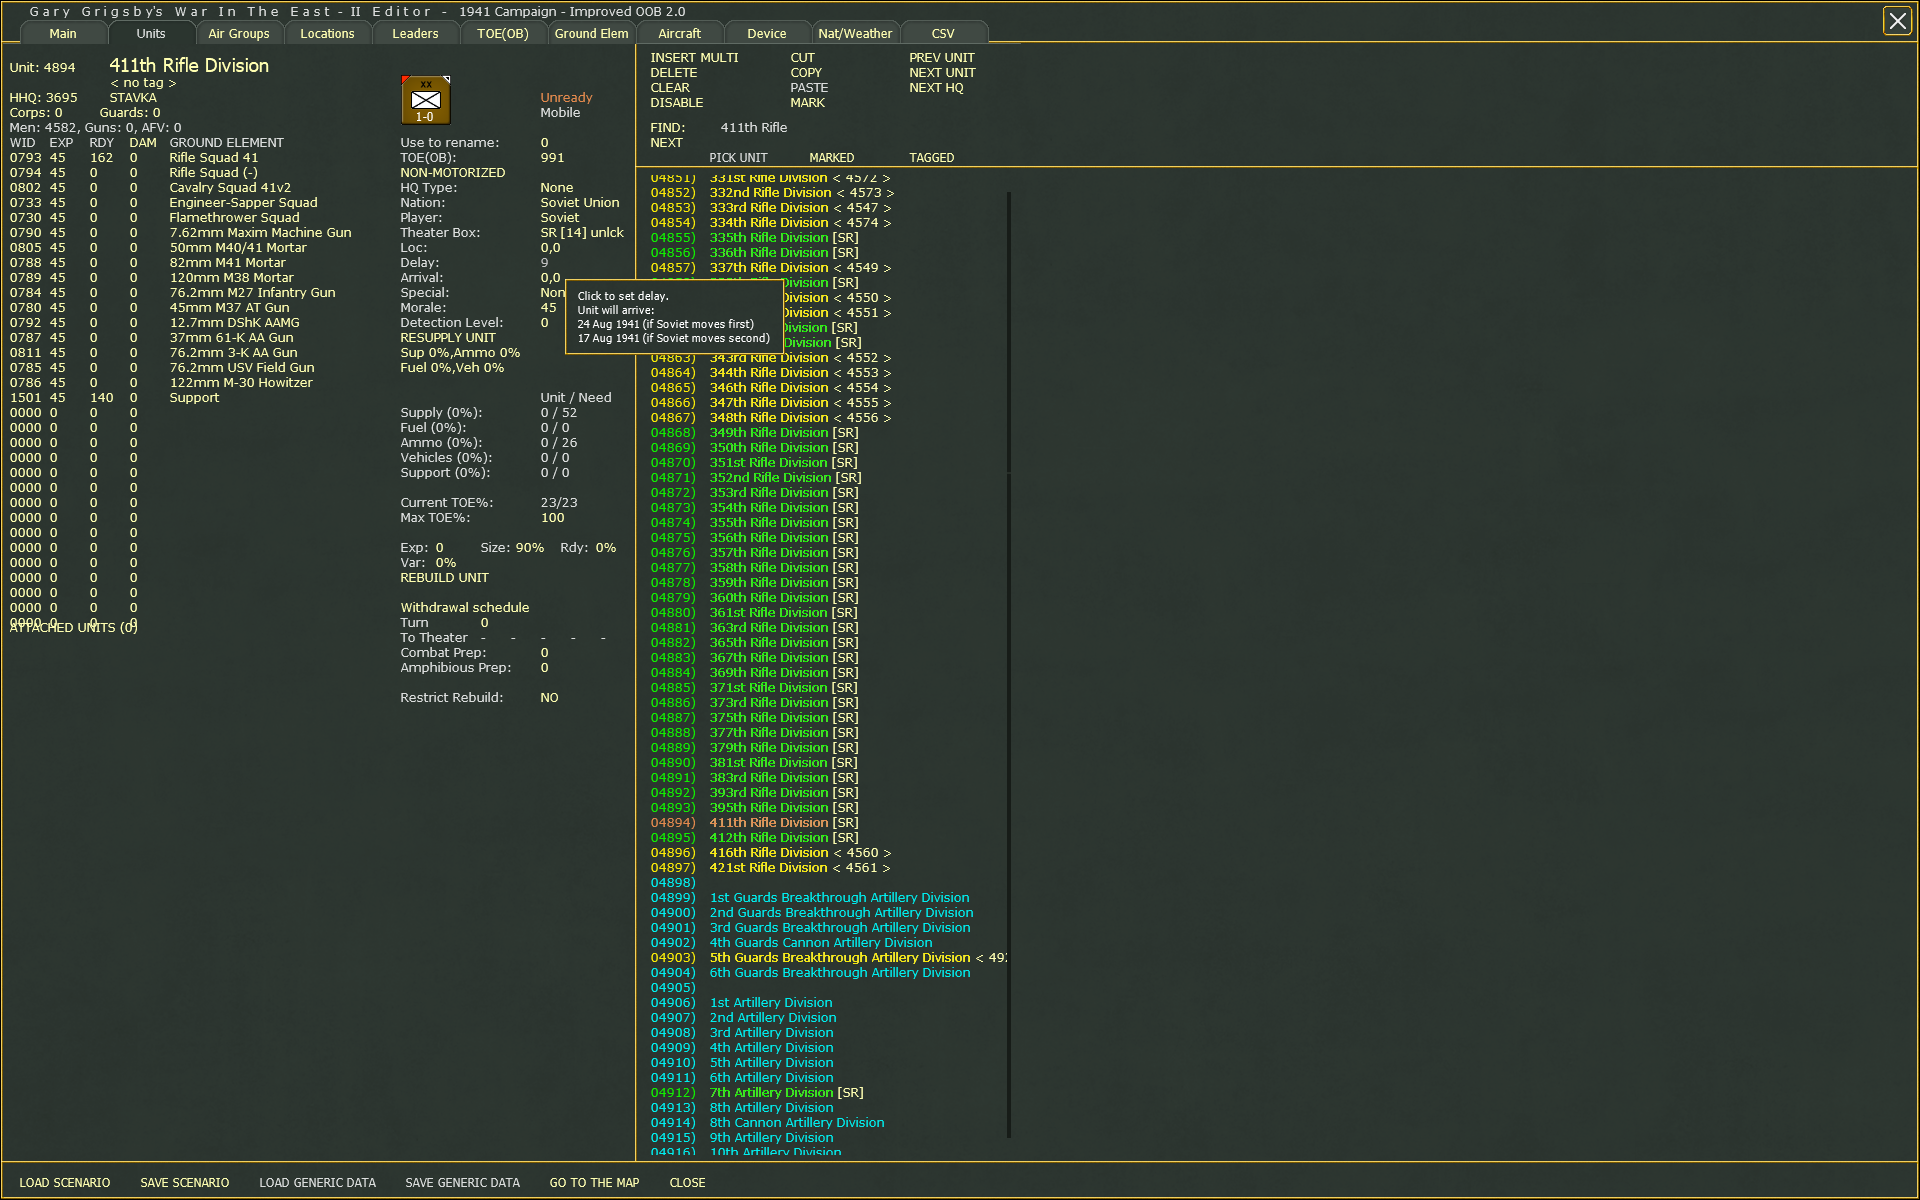Select PICK UNIT list mode
1920x1200 pixels.
(x=738, y=158)
